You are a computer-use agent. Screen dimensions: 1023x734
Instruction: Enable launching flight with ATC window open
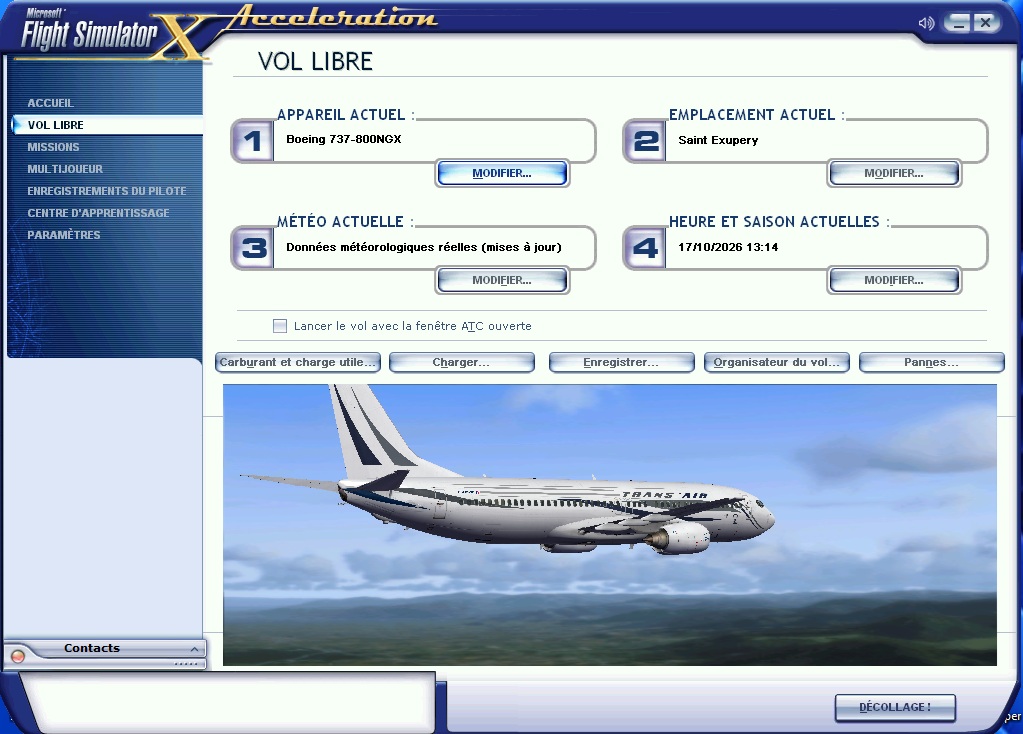pyautogui.click(x=280, y=326)
